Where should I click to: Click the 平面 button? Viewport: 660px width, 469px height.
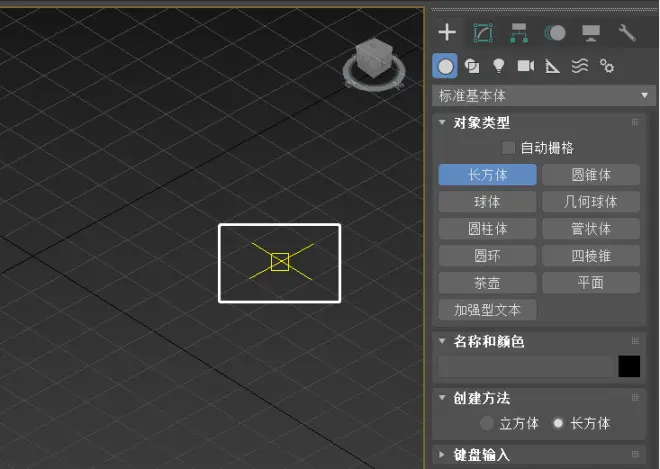coord(591,282)
